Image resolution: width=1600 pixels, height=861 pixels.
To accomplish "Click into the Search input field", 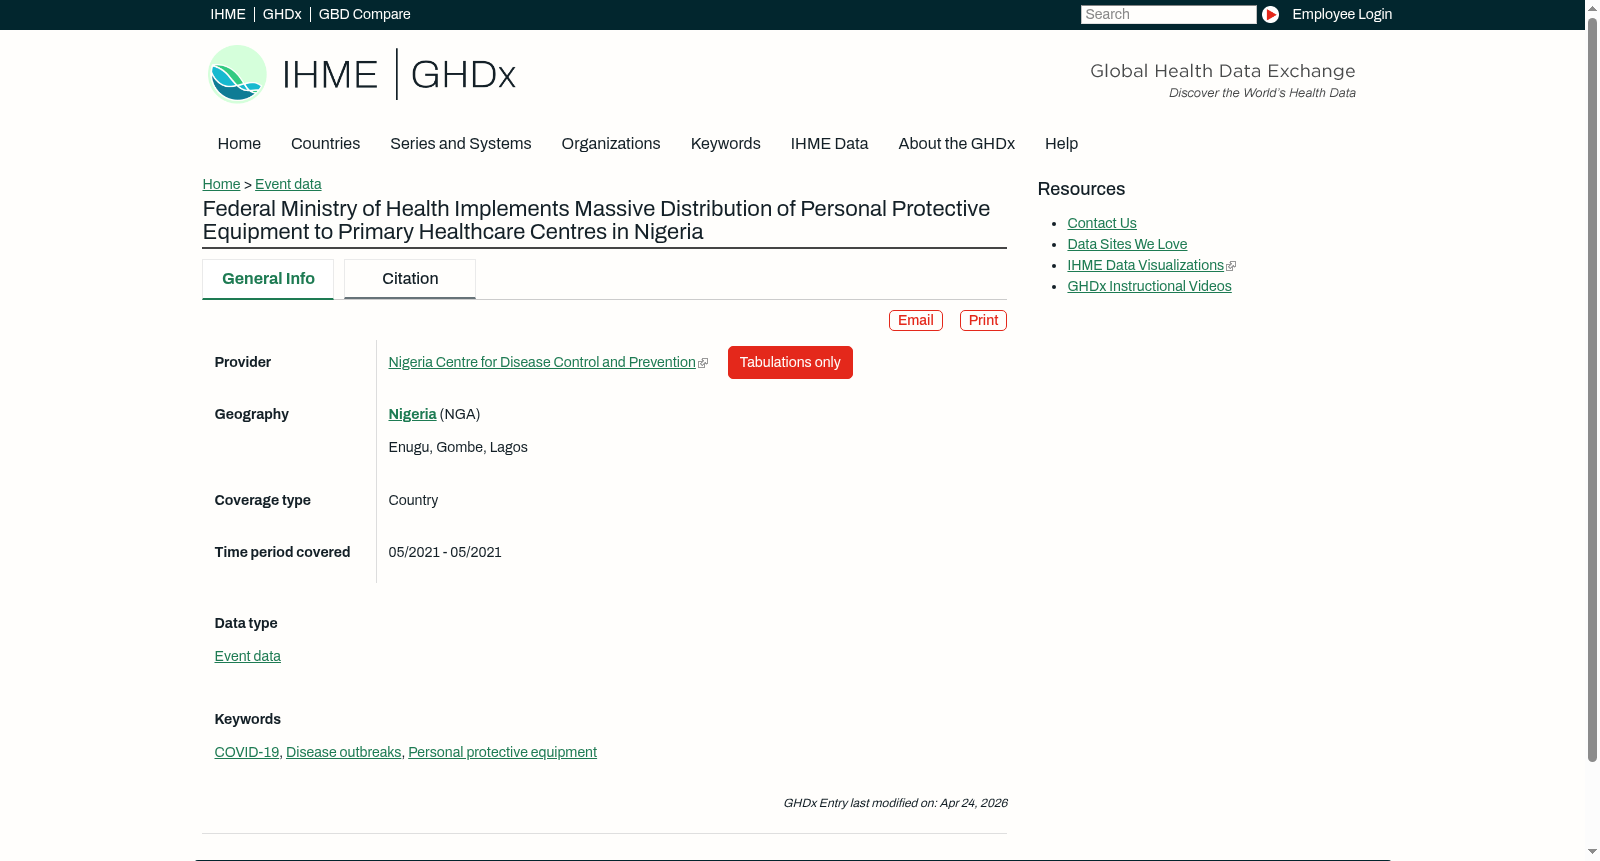I will 1168,14.
